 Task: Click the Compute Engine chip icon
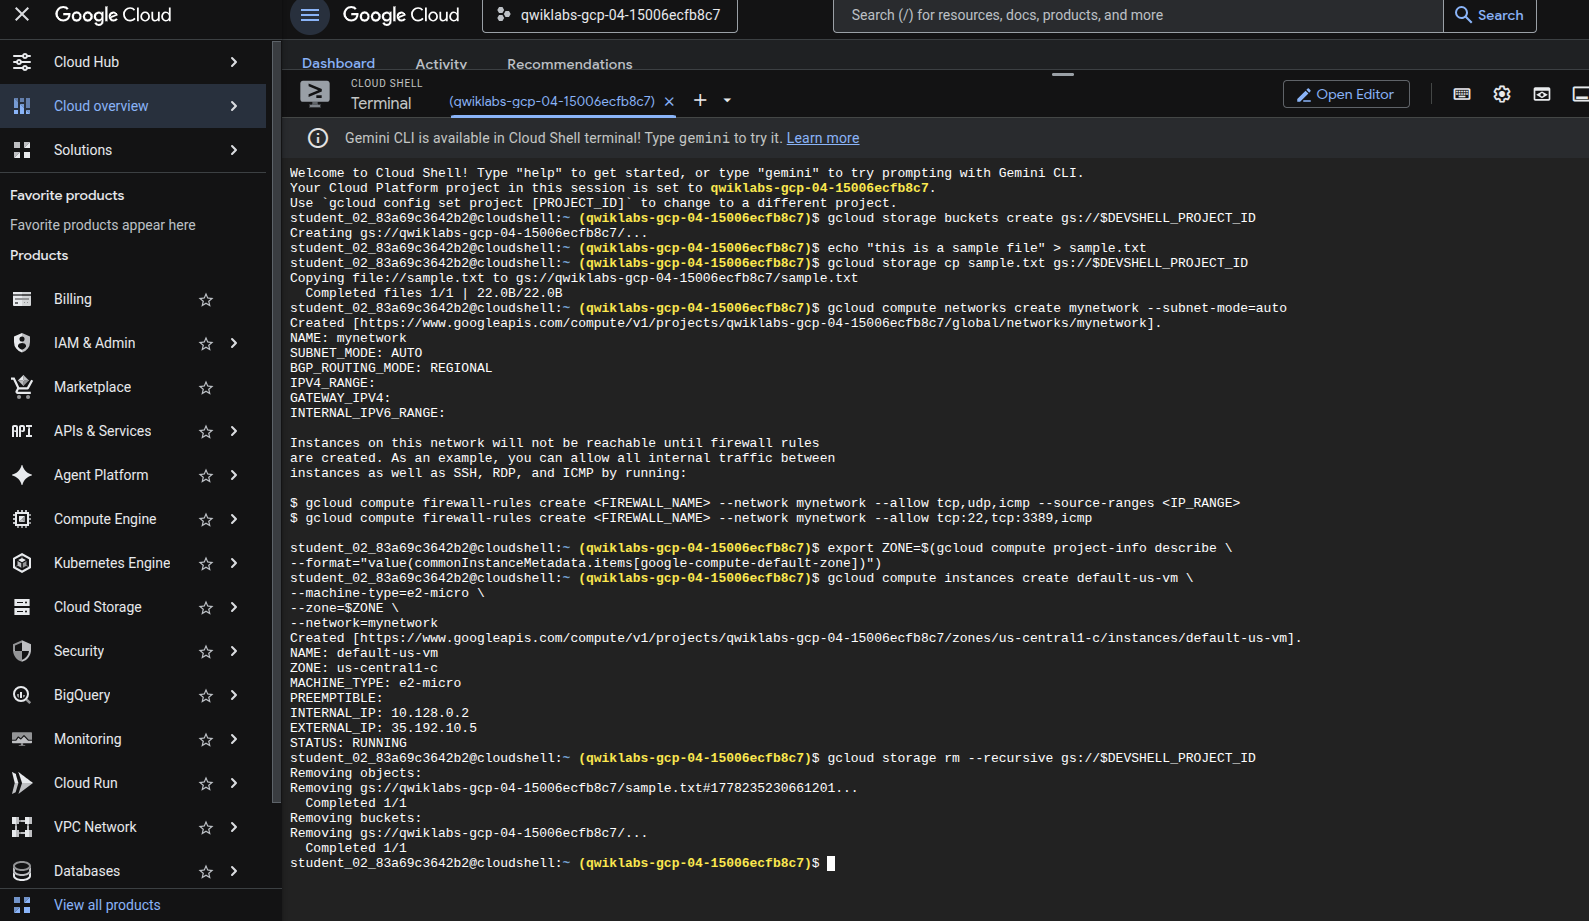(x=22, y=519)
